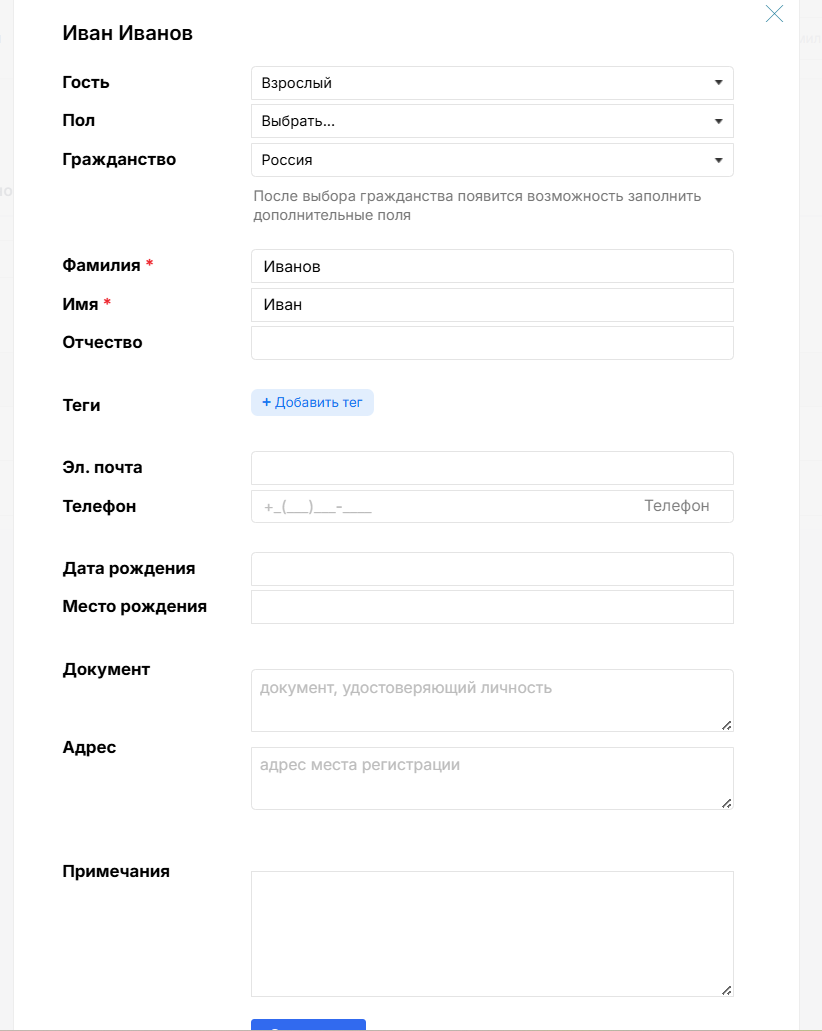This screenshot has width=822, height=1031.
Task: Open the Гражданство dropdown showing Россия
Action: coord(492,160)
